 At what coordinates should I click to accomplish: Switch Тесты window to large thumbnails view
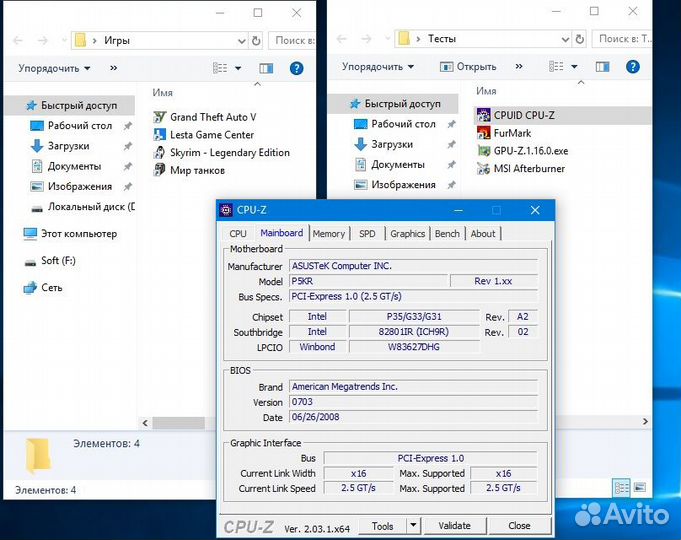(x=640, y=487)
